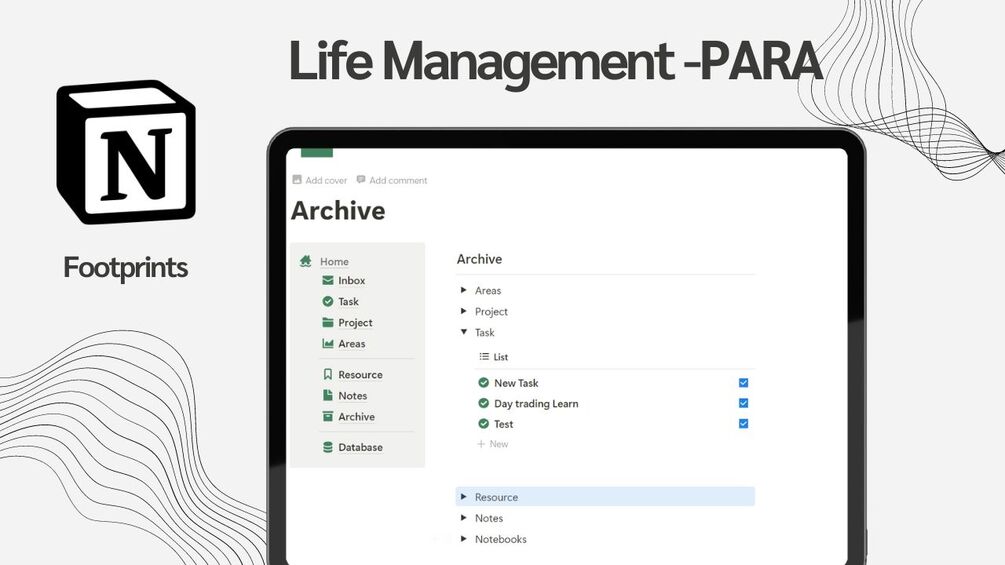Uncheck the Day trading Learn checkbox
The image size is (1005, 565).
[743, 403]
